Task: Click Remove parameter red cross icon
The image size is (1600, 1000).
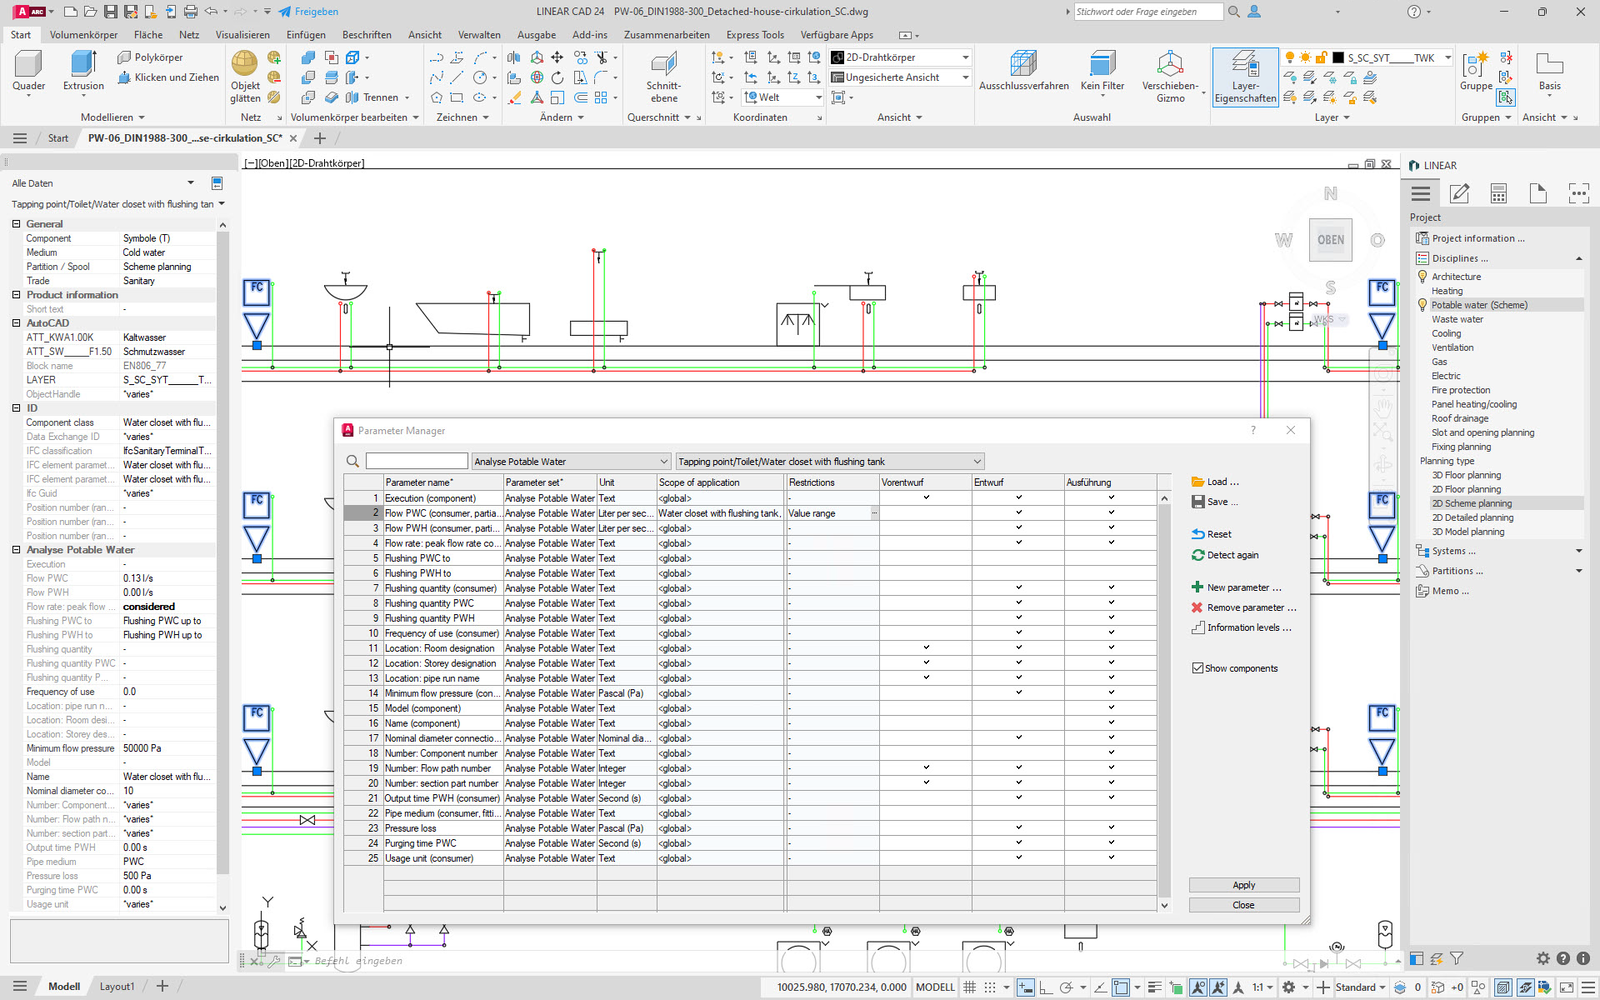Action: [1197, 608]
